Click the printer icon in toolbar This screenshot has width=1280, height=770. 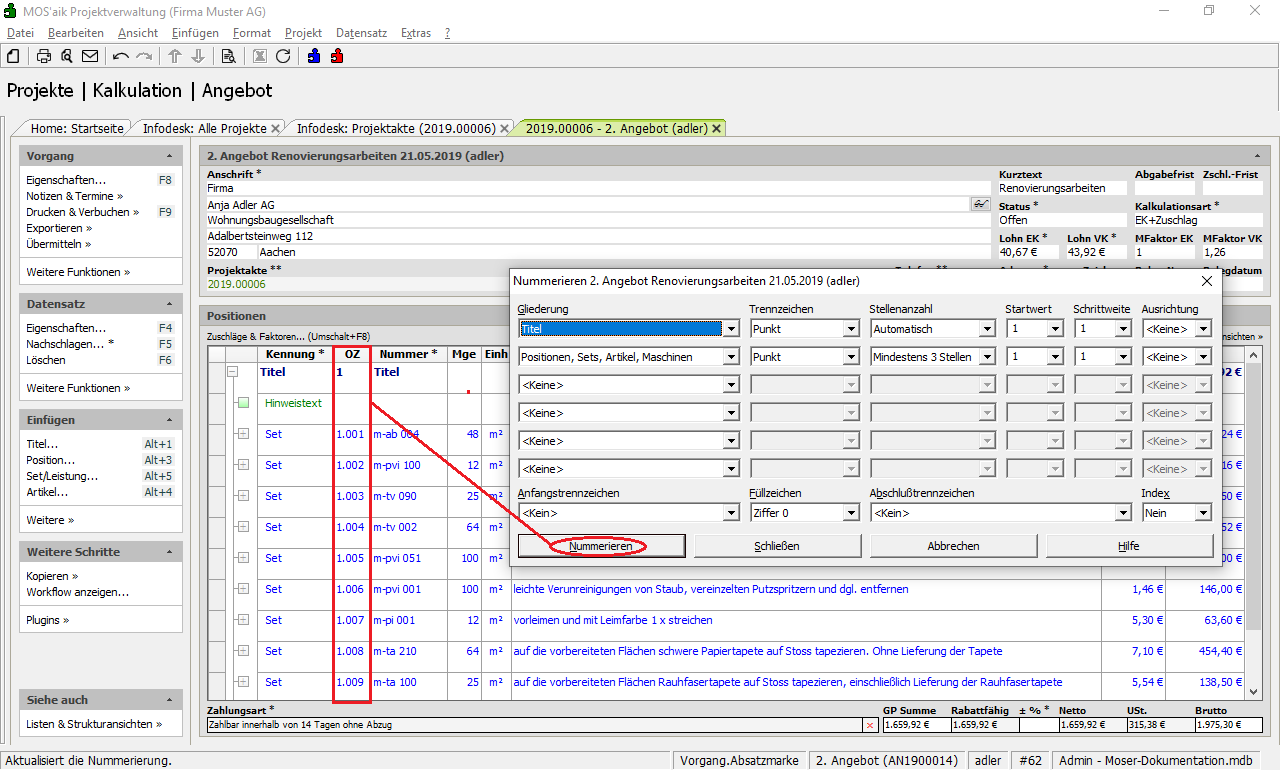[44, 56]
